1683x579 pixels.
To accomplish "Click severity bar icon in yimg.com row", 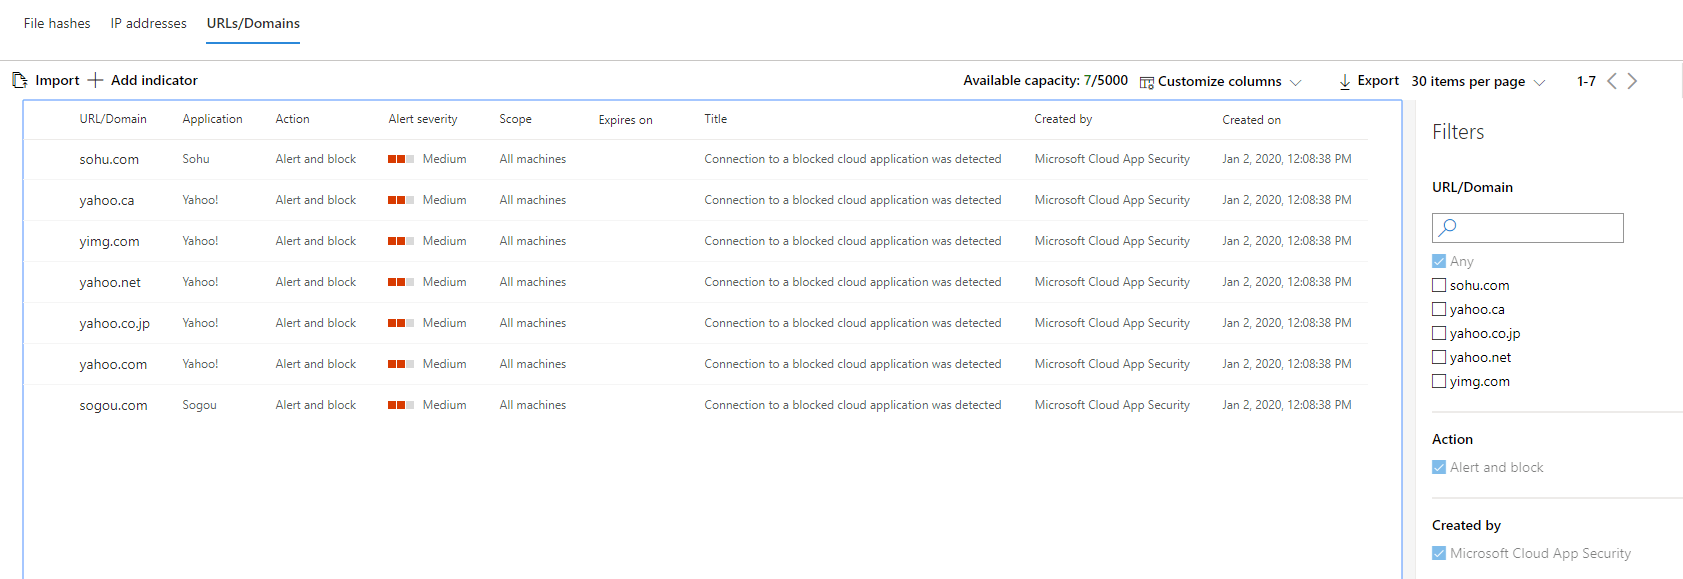I will pos(401,241).
